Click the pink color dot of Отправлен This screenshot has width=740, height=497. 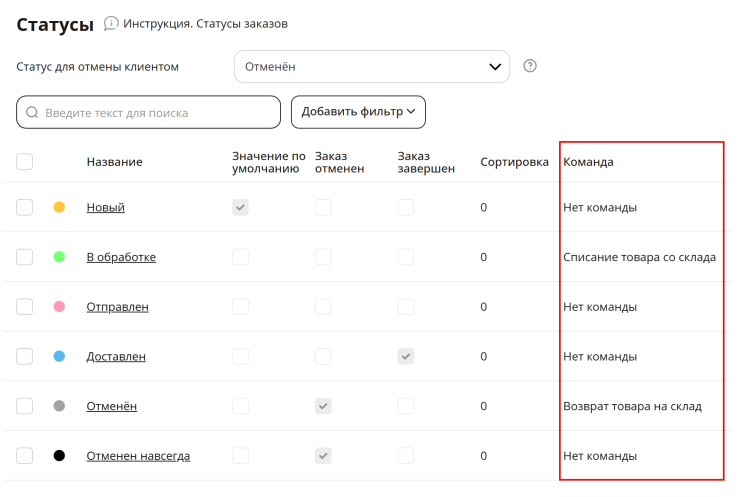coord(59,307)
